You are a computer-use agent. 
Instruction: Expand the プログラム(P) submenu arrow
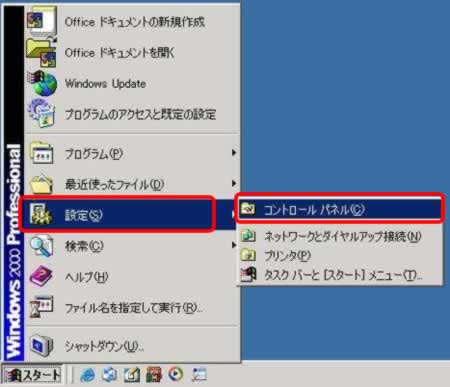(234, 153)
